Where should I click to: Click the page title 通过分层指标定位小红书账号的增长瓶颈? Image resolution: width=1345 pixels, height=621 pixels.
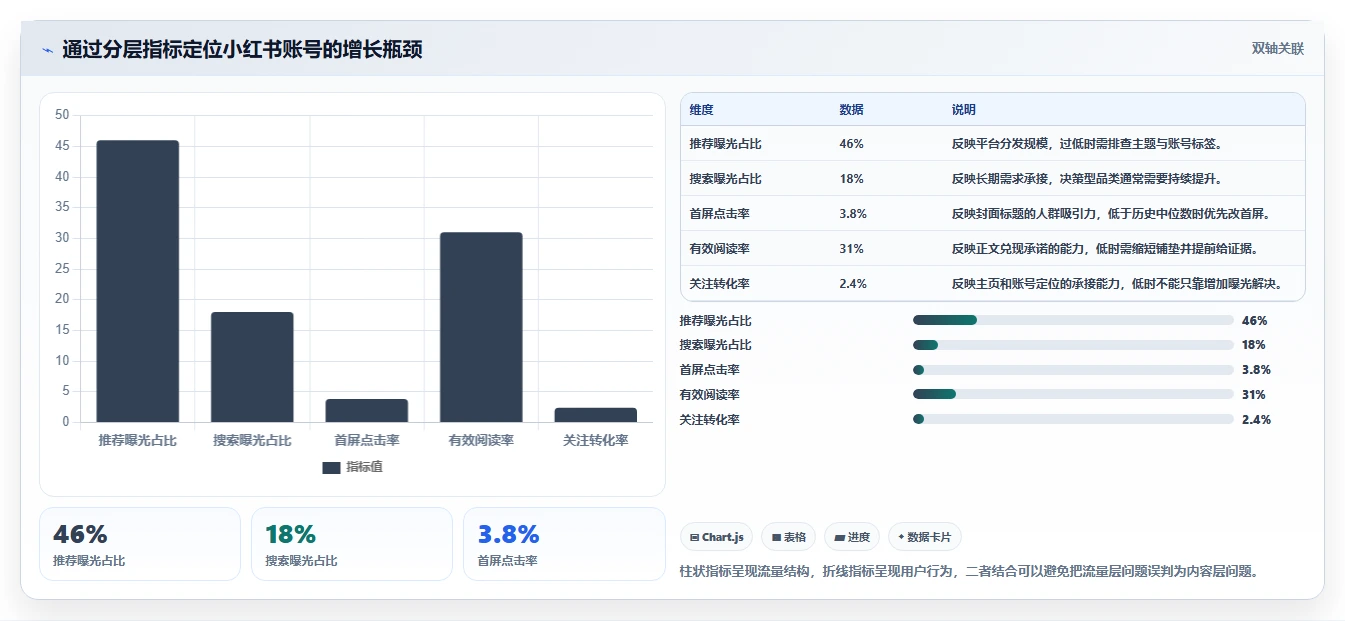pyautogui.click(x=242, y=50)
